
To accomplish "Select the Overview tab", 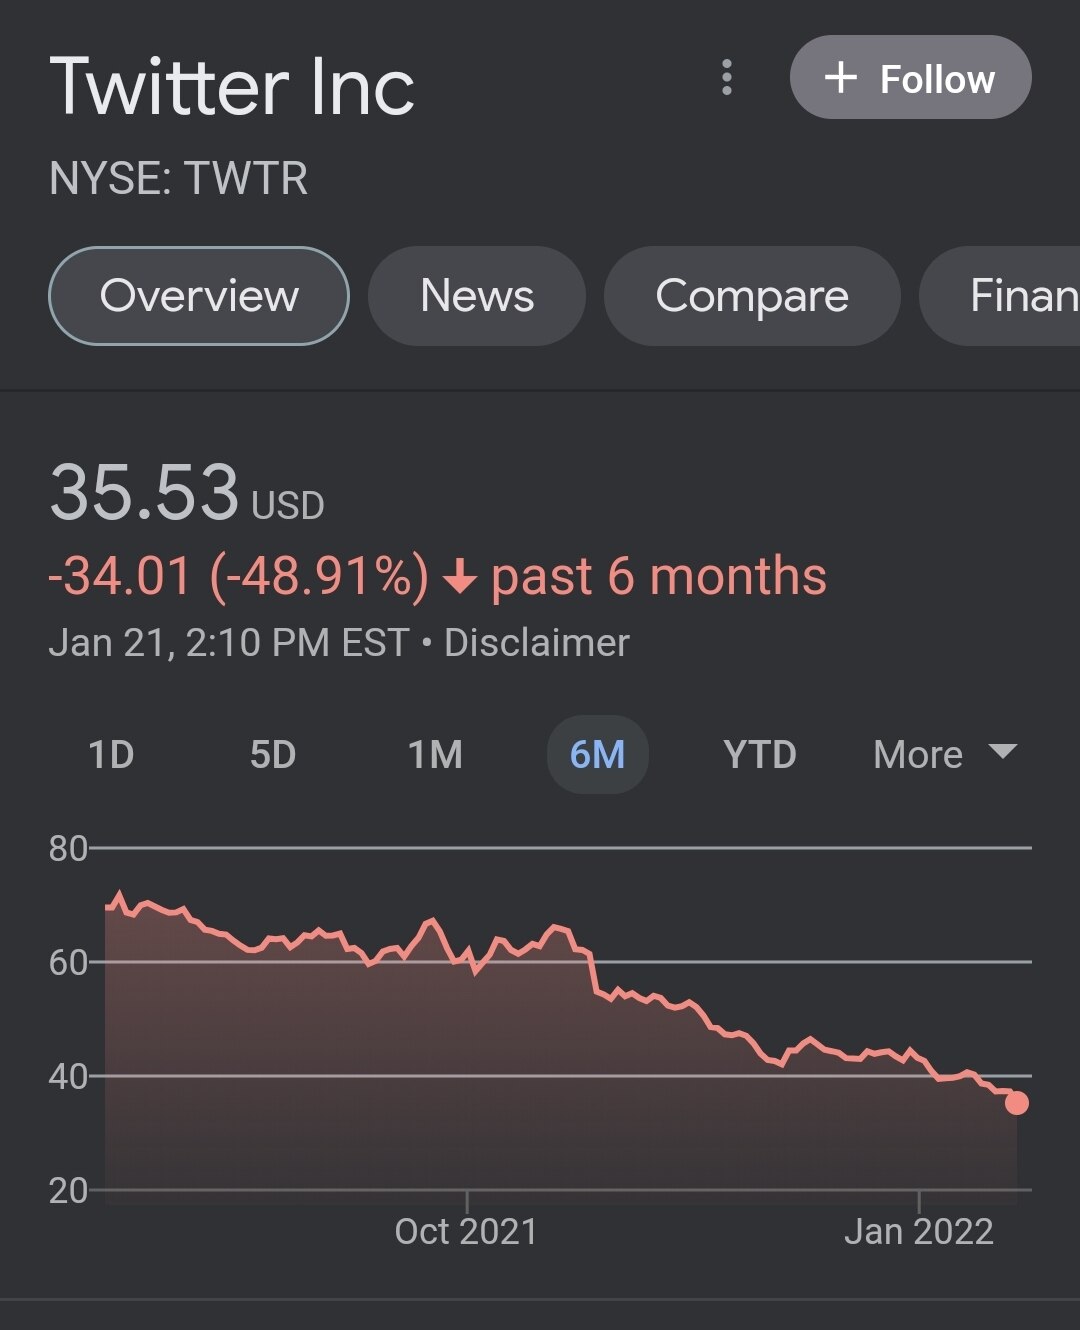I will point(199,296).
